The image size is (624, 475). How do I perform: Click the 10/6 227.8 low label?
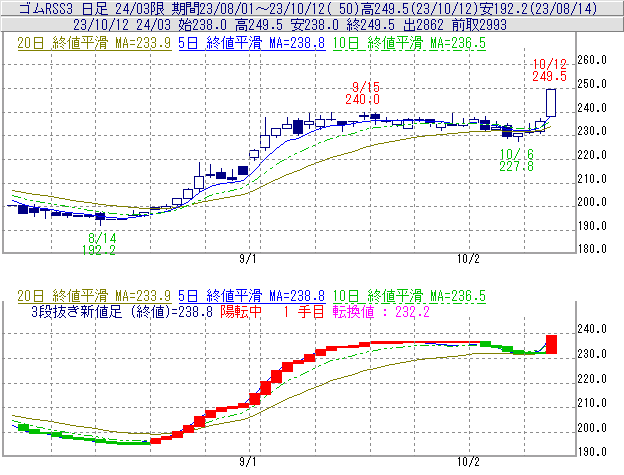pyautogui.click(x=517, y=160)
